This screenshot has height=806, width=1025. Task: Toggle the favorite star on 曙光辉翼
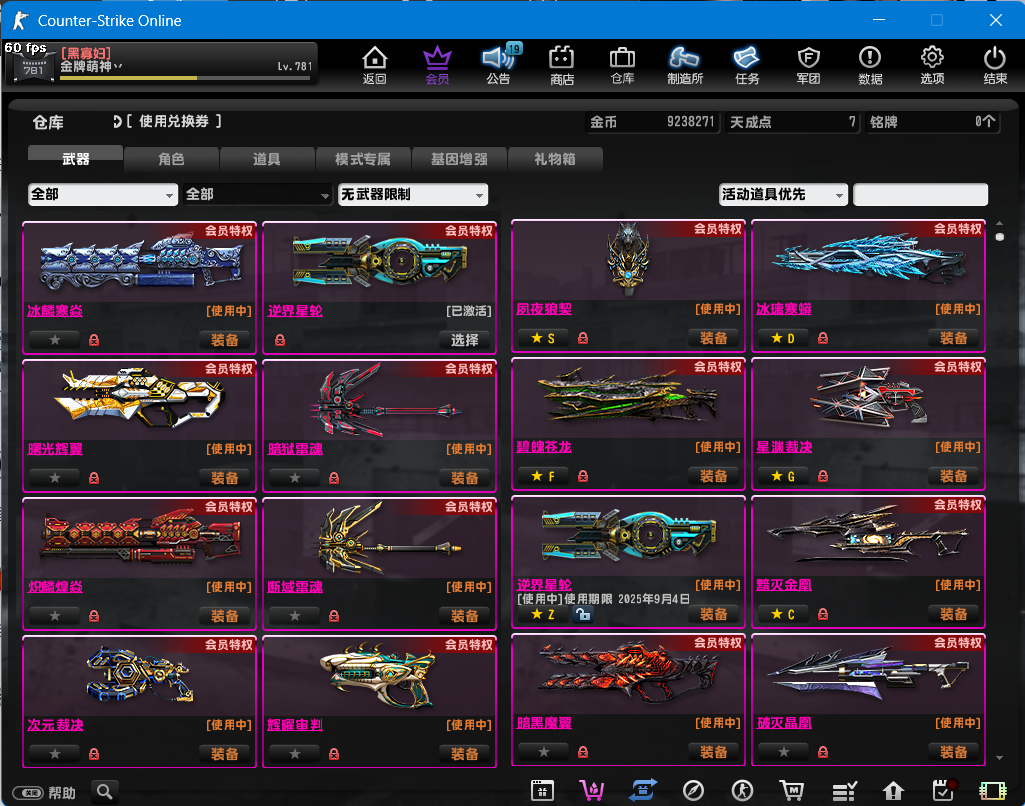55,478
